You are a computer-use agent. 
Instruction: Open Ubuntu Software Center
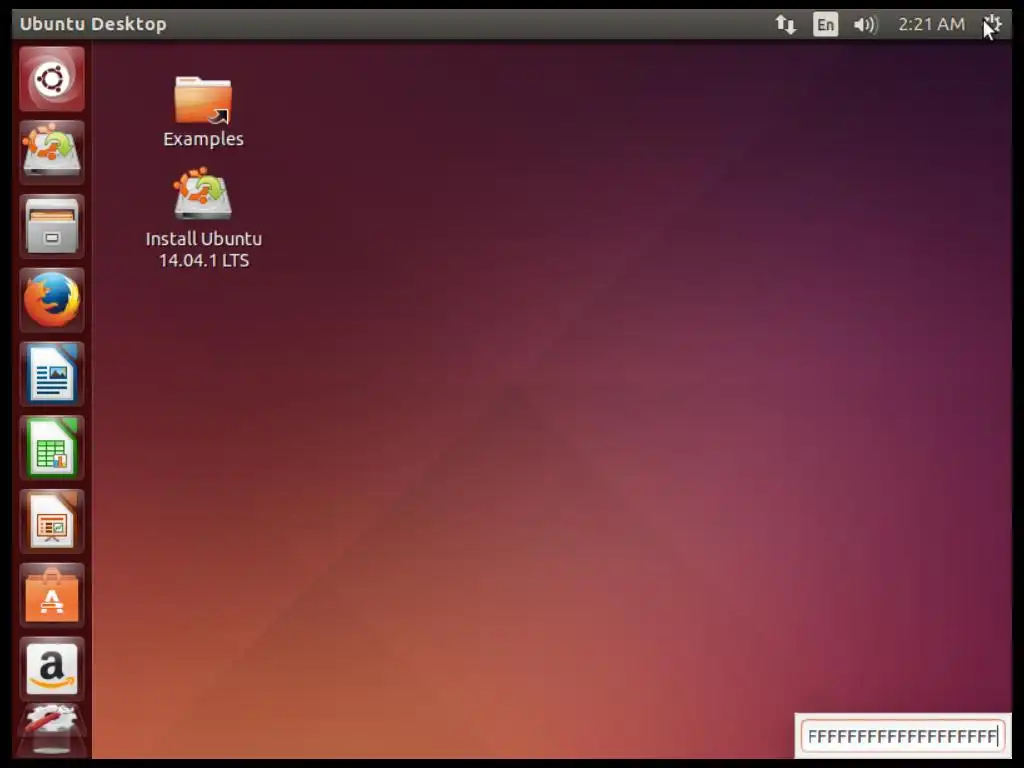point(52,596)
